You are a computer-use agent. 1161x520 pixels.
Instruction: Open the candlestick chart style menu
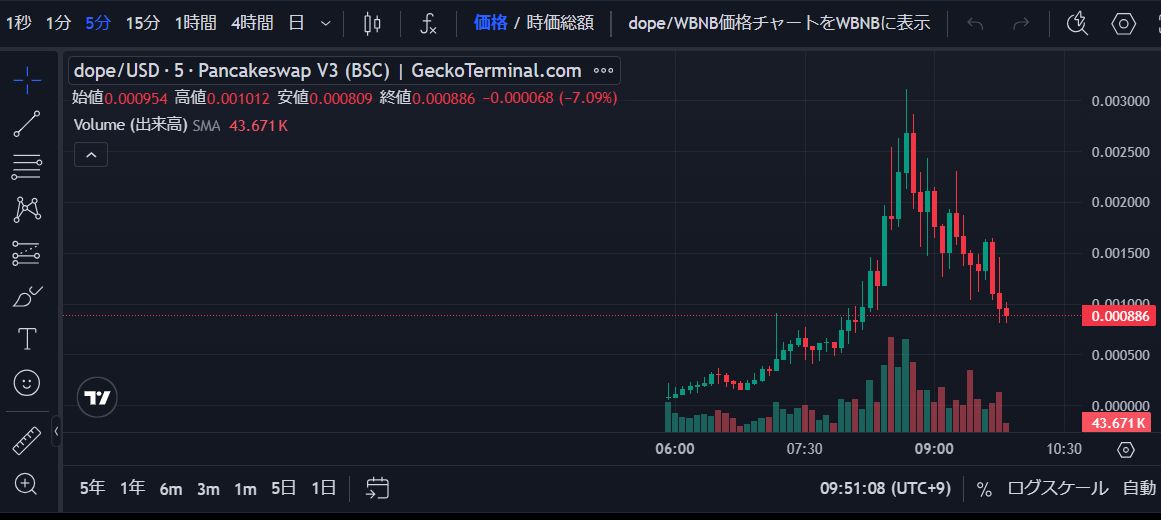click(x=372, y=24)
